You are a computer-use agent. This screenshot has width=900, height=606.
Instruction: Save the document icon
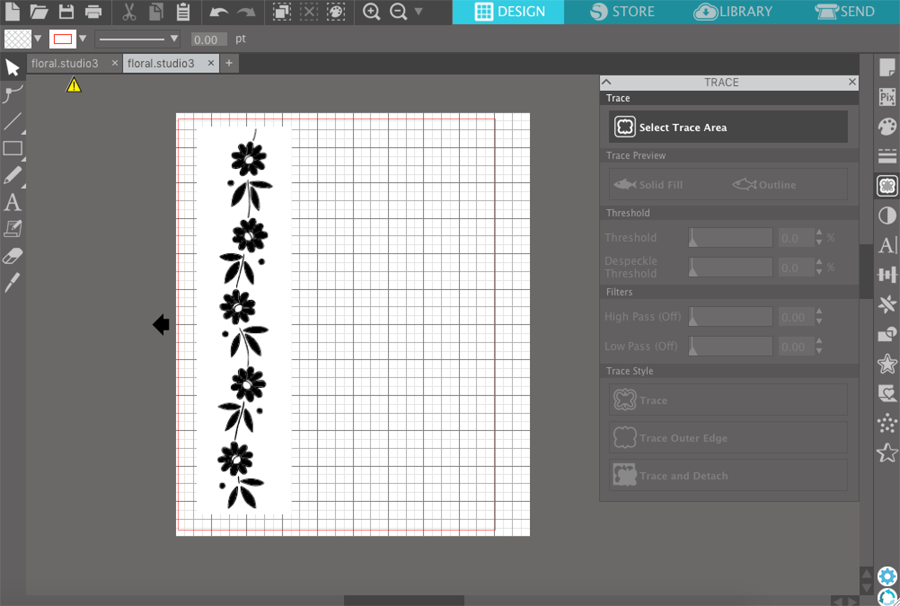(x=67, y=11)
